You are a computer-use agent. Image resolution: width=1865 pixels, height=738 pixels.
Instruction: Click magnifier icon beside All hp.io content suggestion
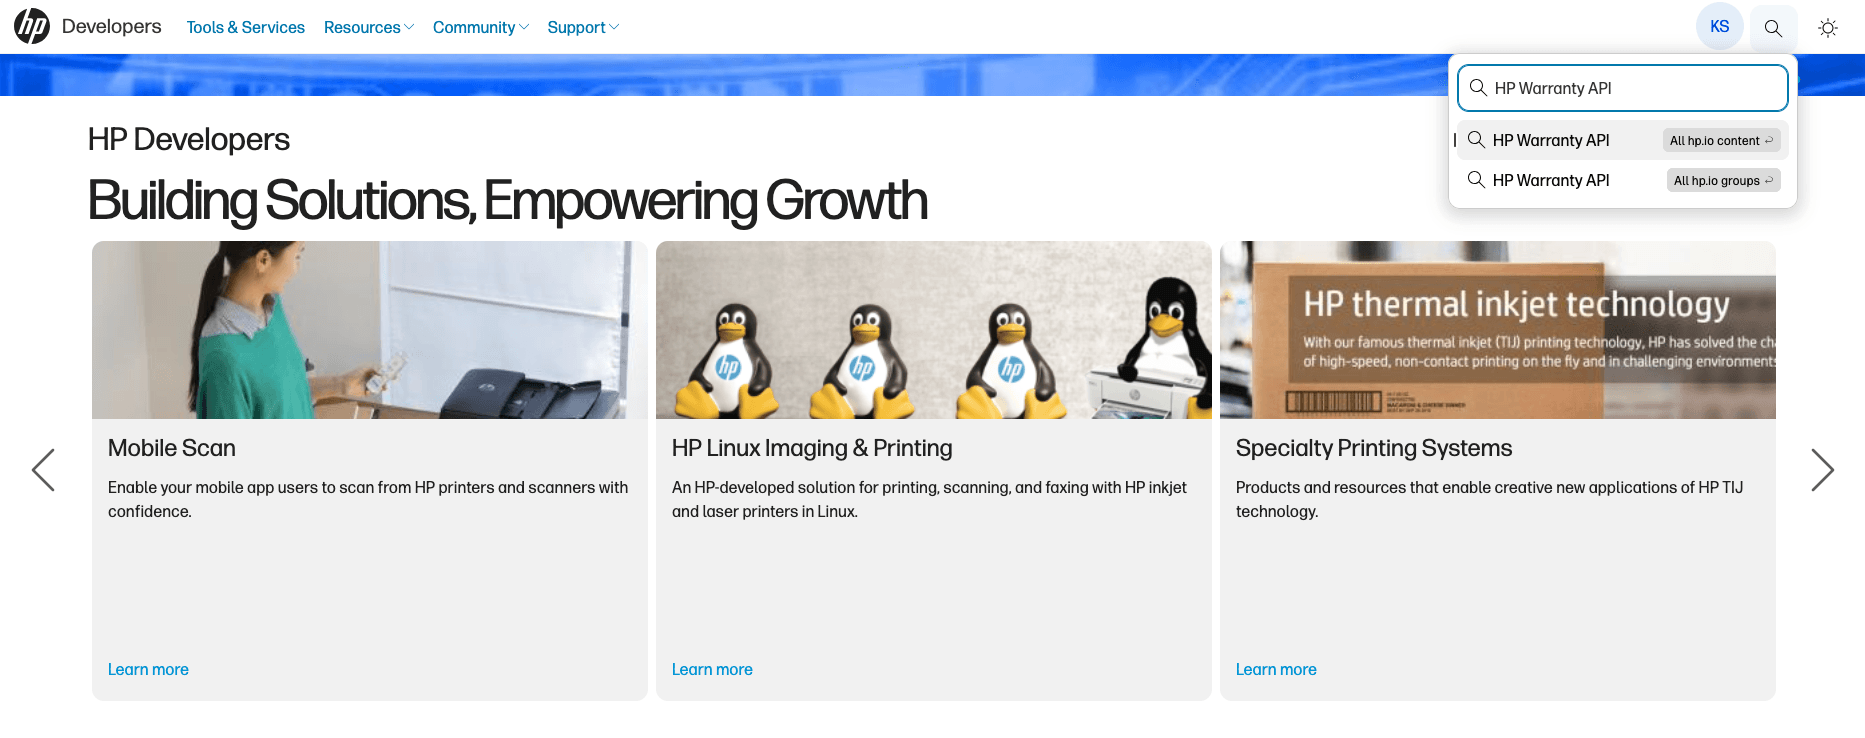(x=1476, y=140)
